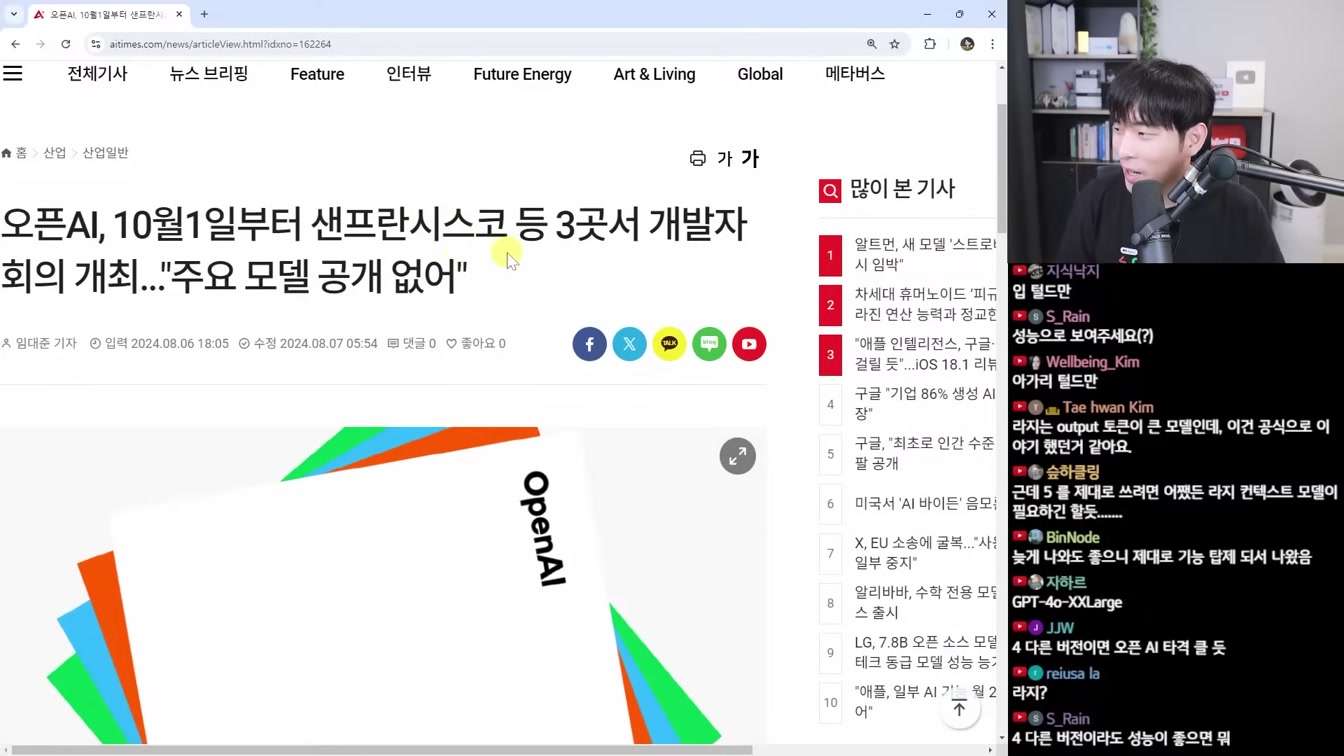Image resolution: width=1344 pixels, height=756 pixels.
Task: Click the zoom magnifier icon in address bar
Action: (x=872, y=44)
